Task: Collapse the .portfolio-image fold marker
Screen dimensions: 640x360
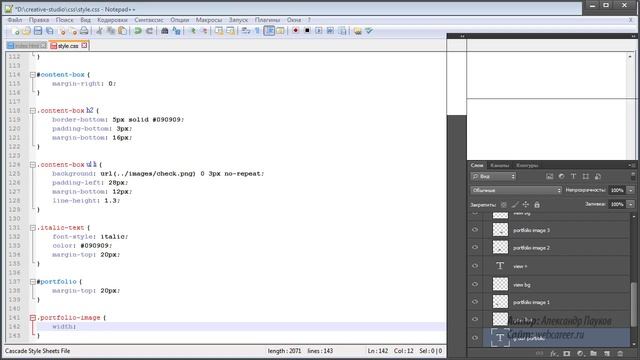Action: (x=33, y=318)
